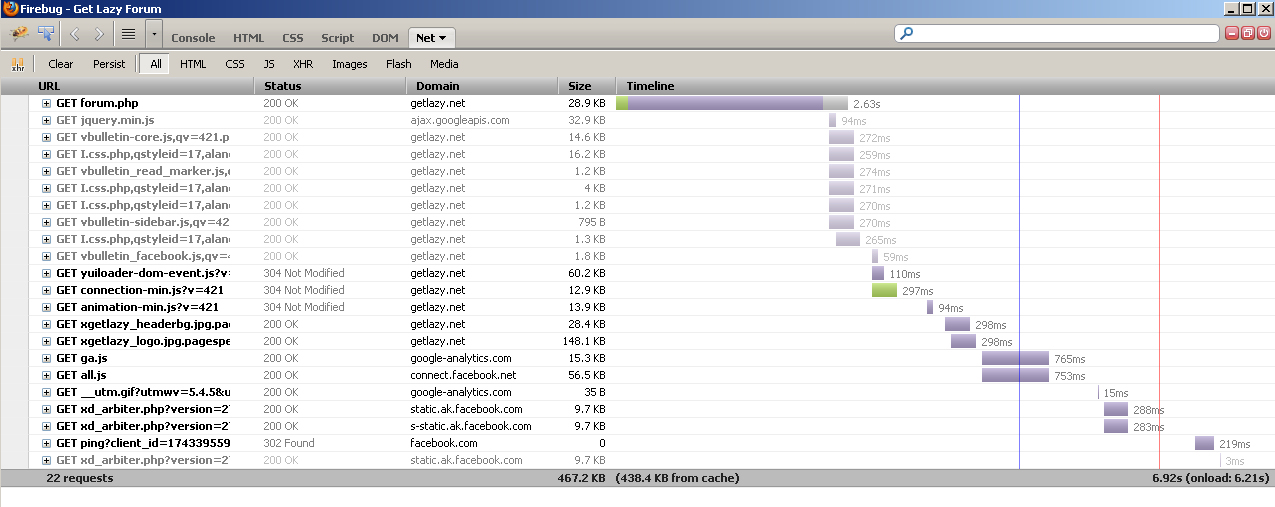Click inside the Firebug search field
Viewport: 1275px width, 507px height.
[1060, 33]
